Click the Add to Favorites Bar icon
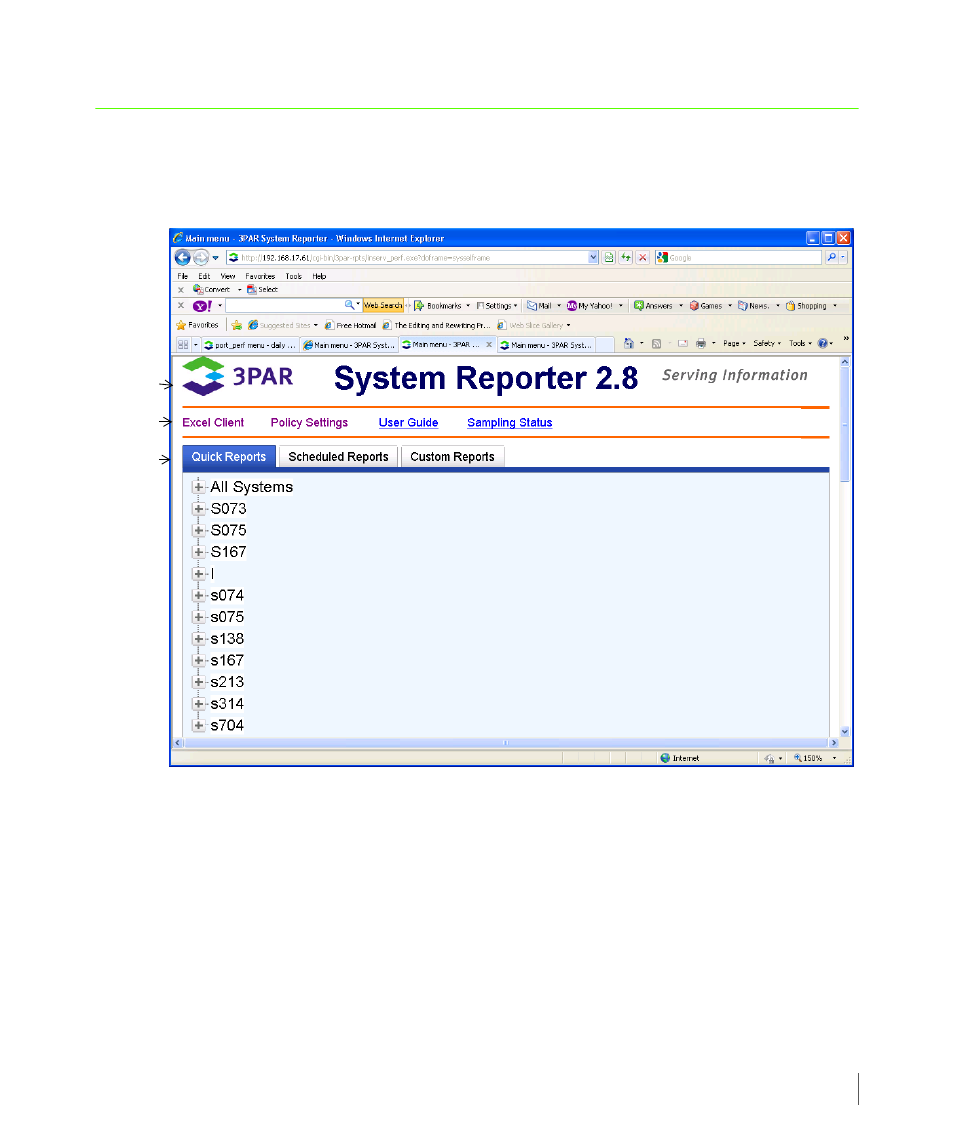The height and width of the screenshot is (1145, 954). [x=237, y=325]
